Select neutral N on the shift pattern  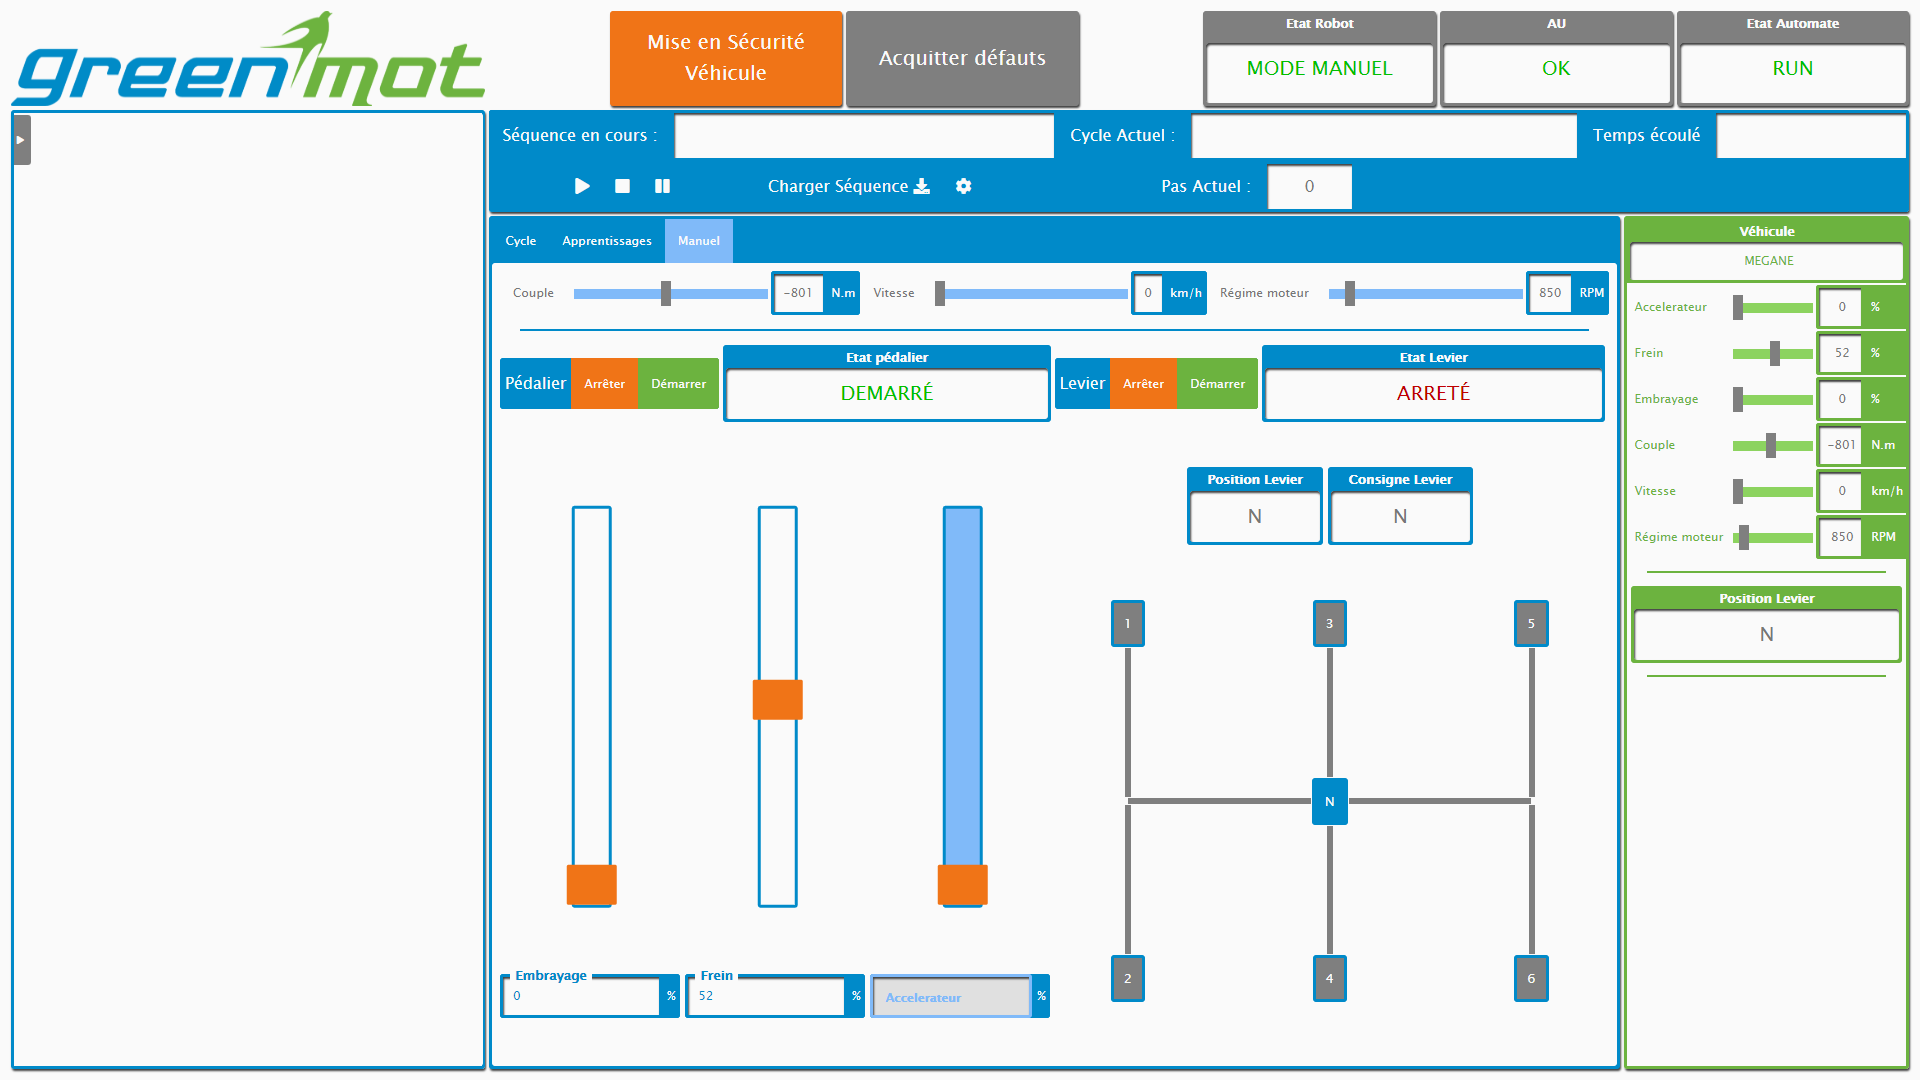tap(1329, 802)
